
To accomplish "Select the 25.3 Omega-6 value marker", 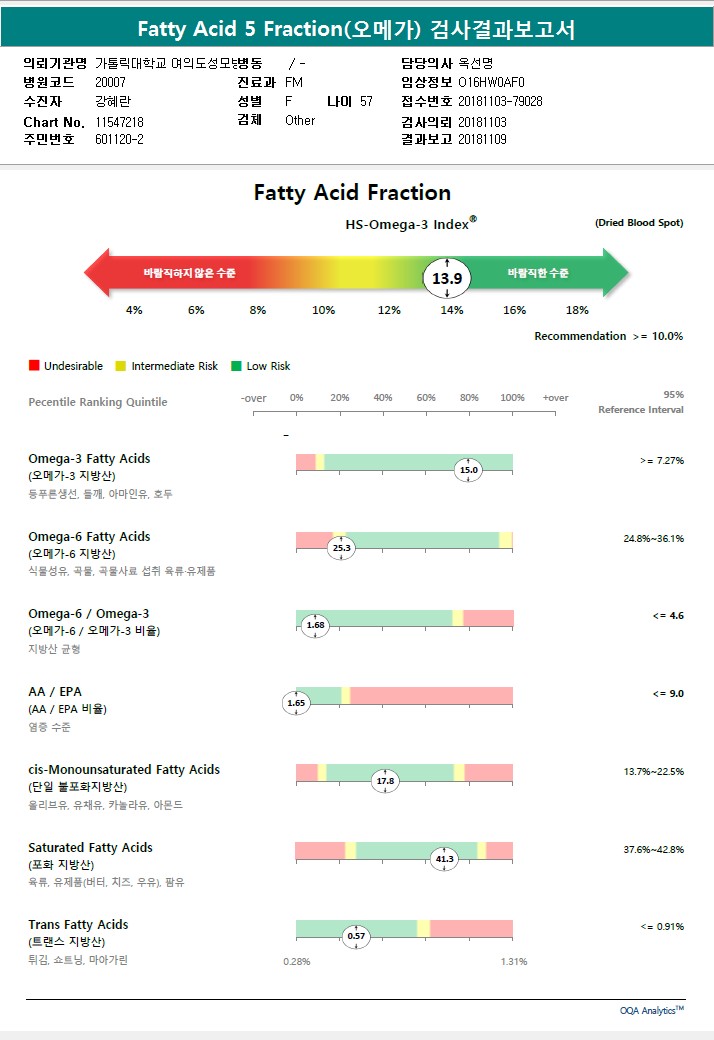I will (x=342, y=548).
